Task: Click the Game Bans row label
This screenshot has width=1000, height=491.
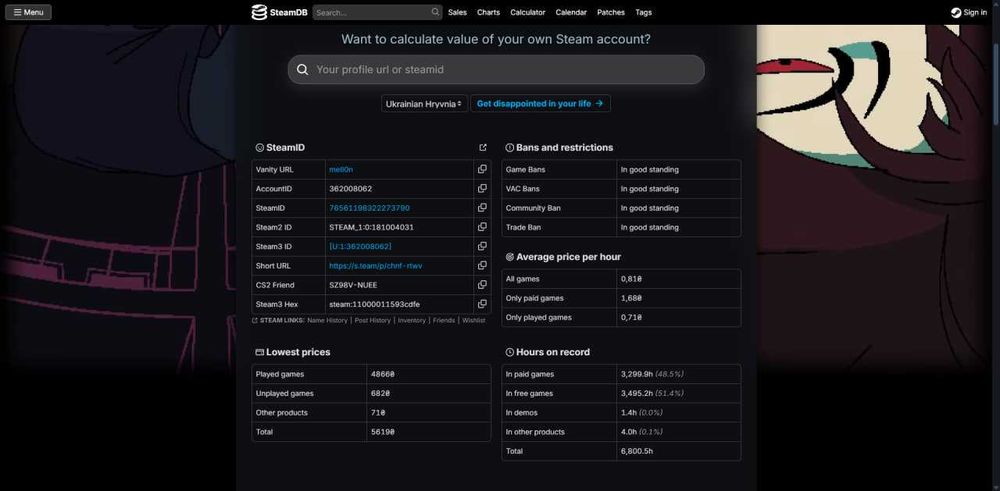Action: click(x=525, y=170)
